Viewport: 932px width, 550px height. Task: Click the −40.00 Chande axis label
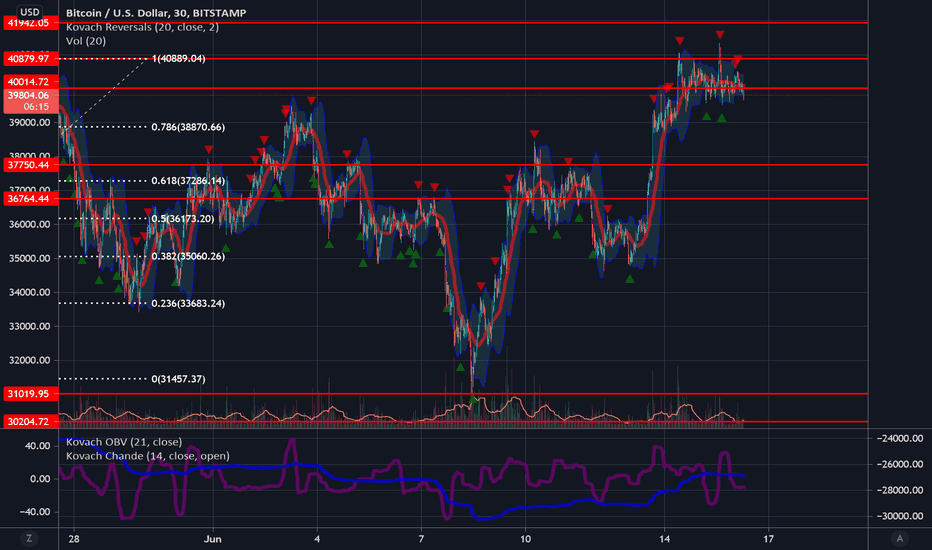pyautogui.click(x=34, y=512)
